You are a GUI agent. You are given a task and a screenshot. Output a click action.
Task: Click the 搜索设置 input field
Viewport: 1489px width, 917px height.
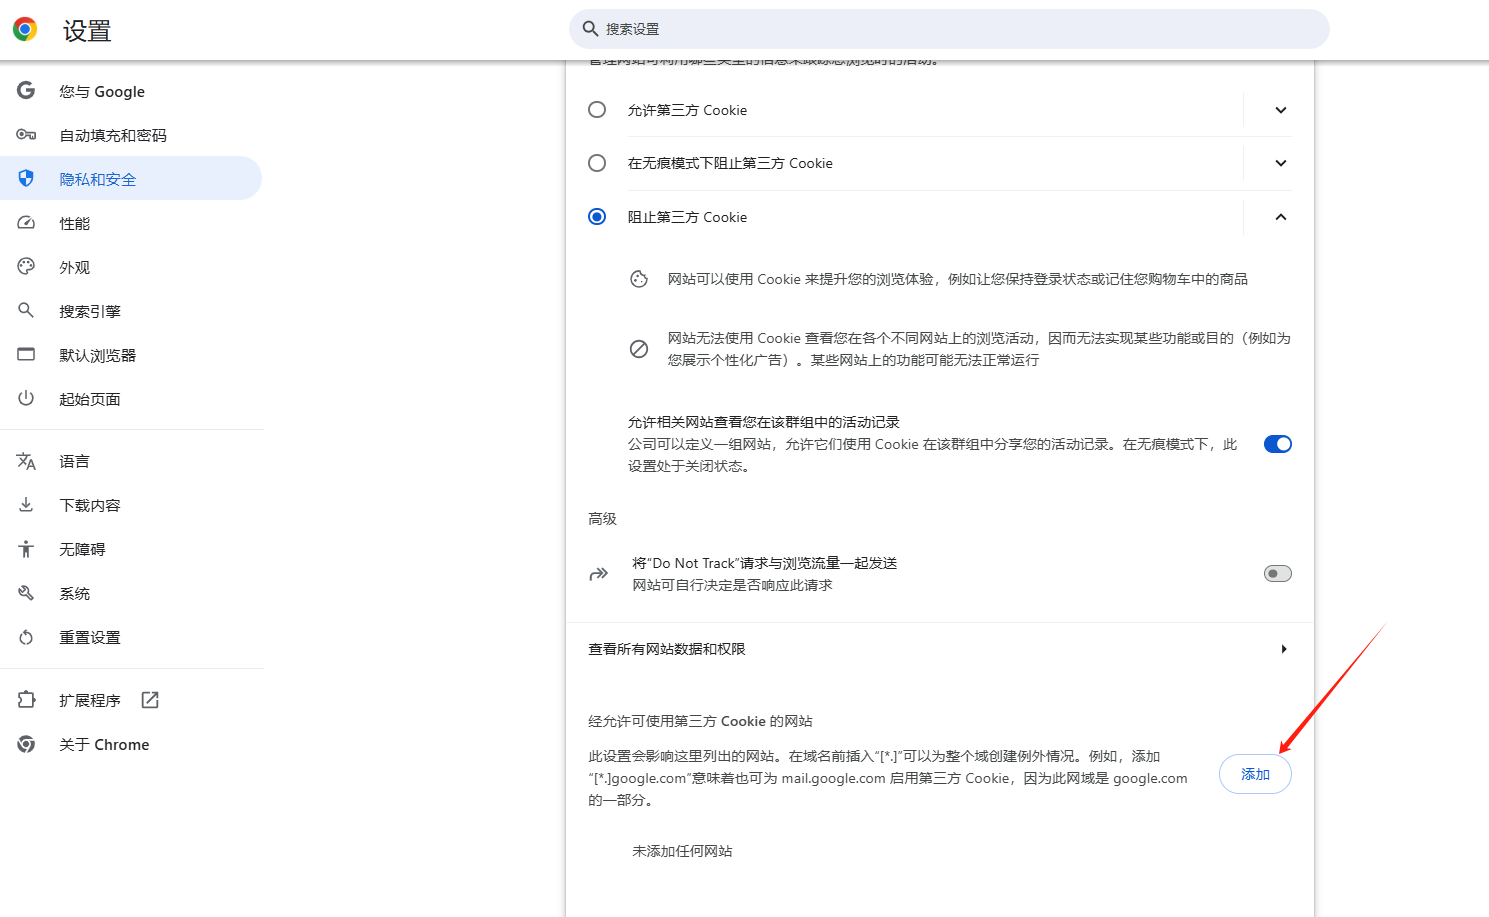pos(949,29)
